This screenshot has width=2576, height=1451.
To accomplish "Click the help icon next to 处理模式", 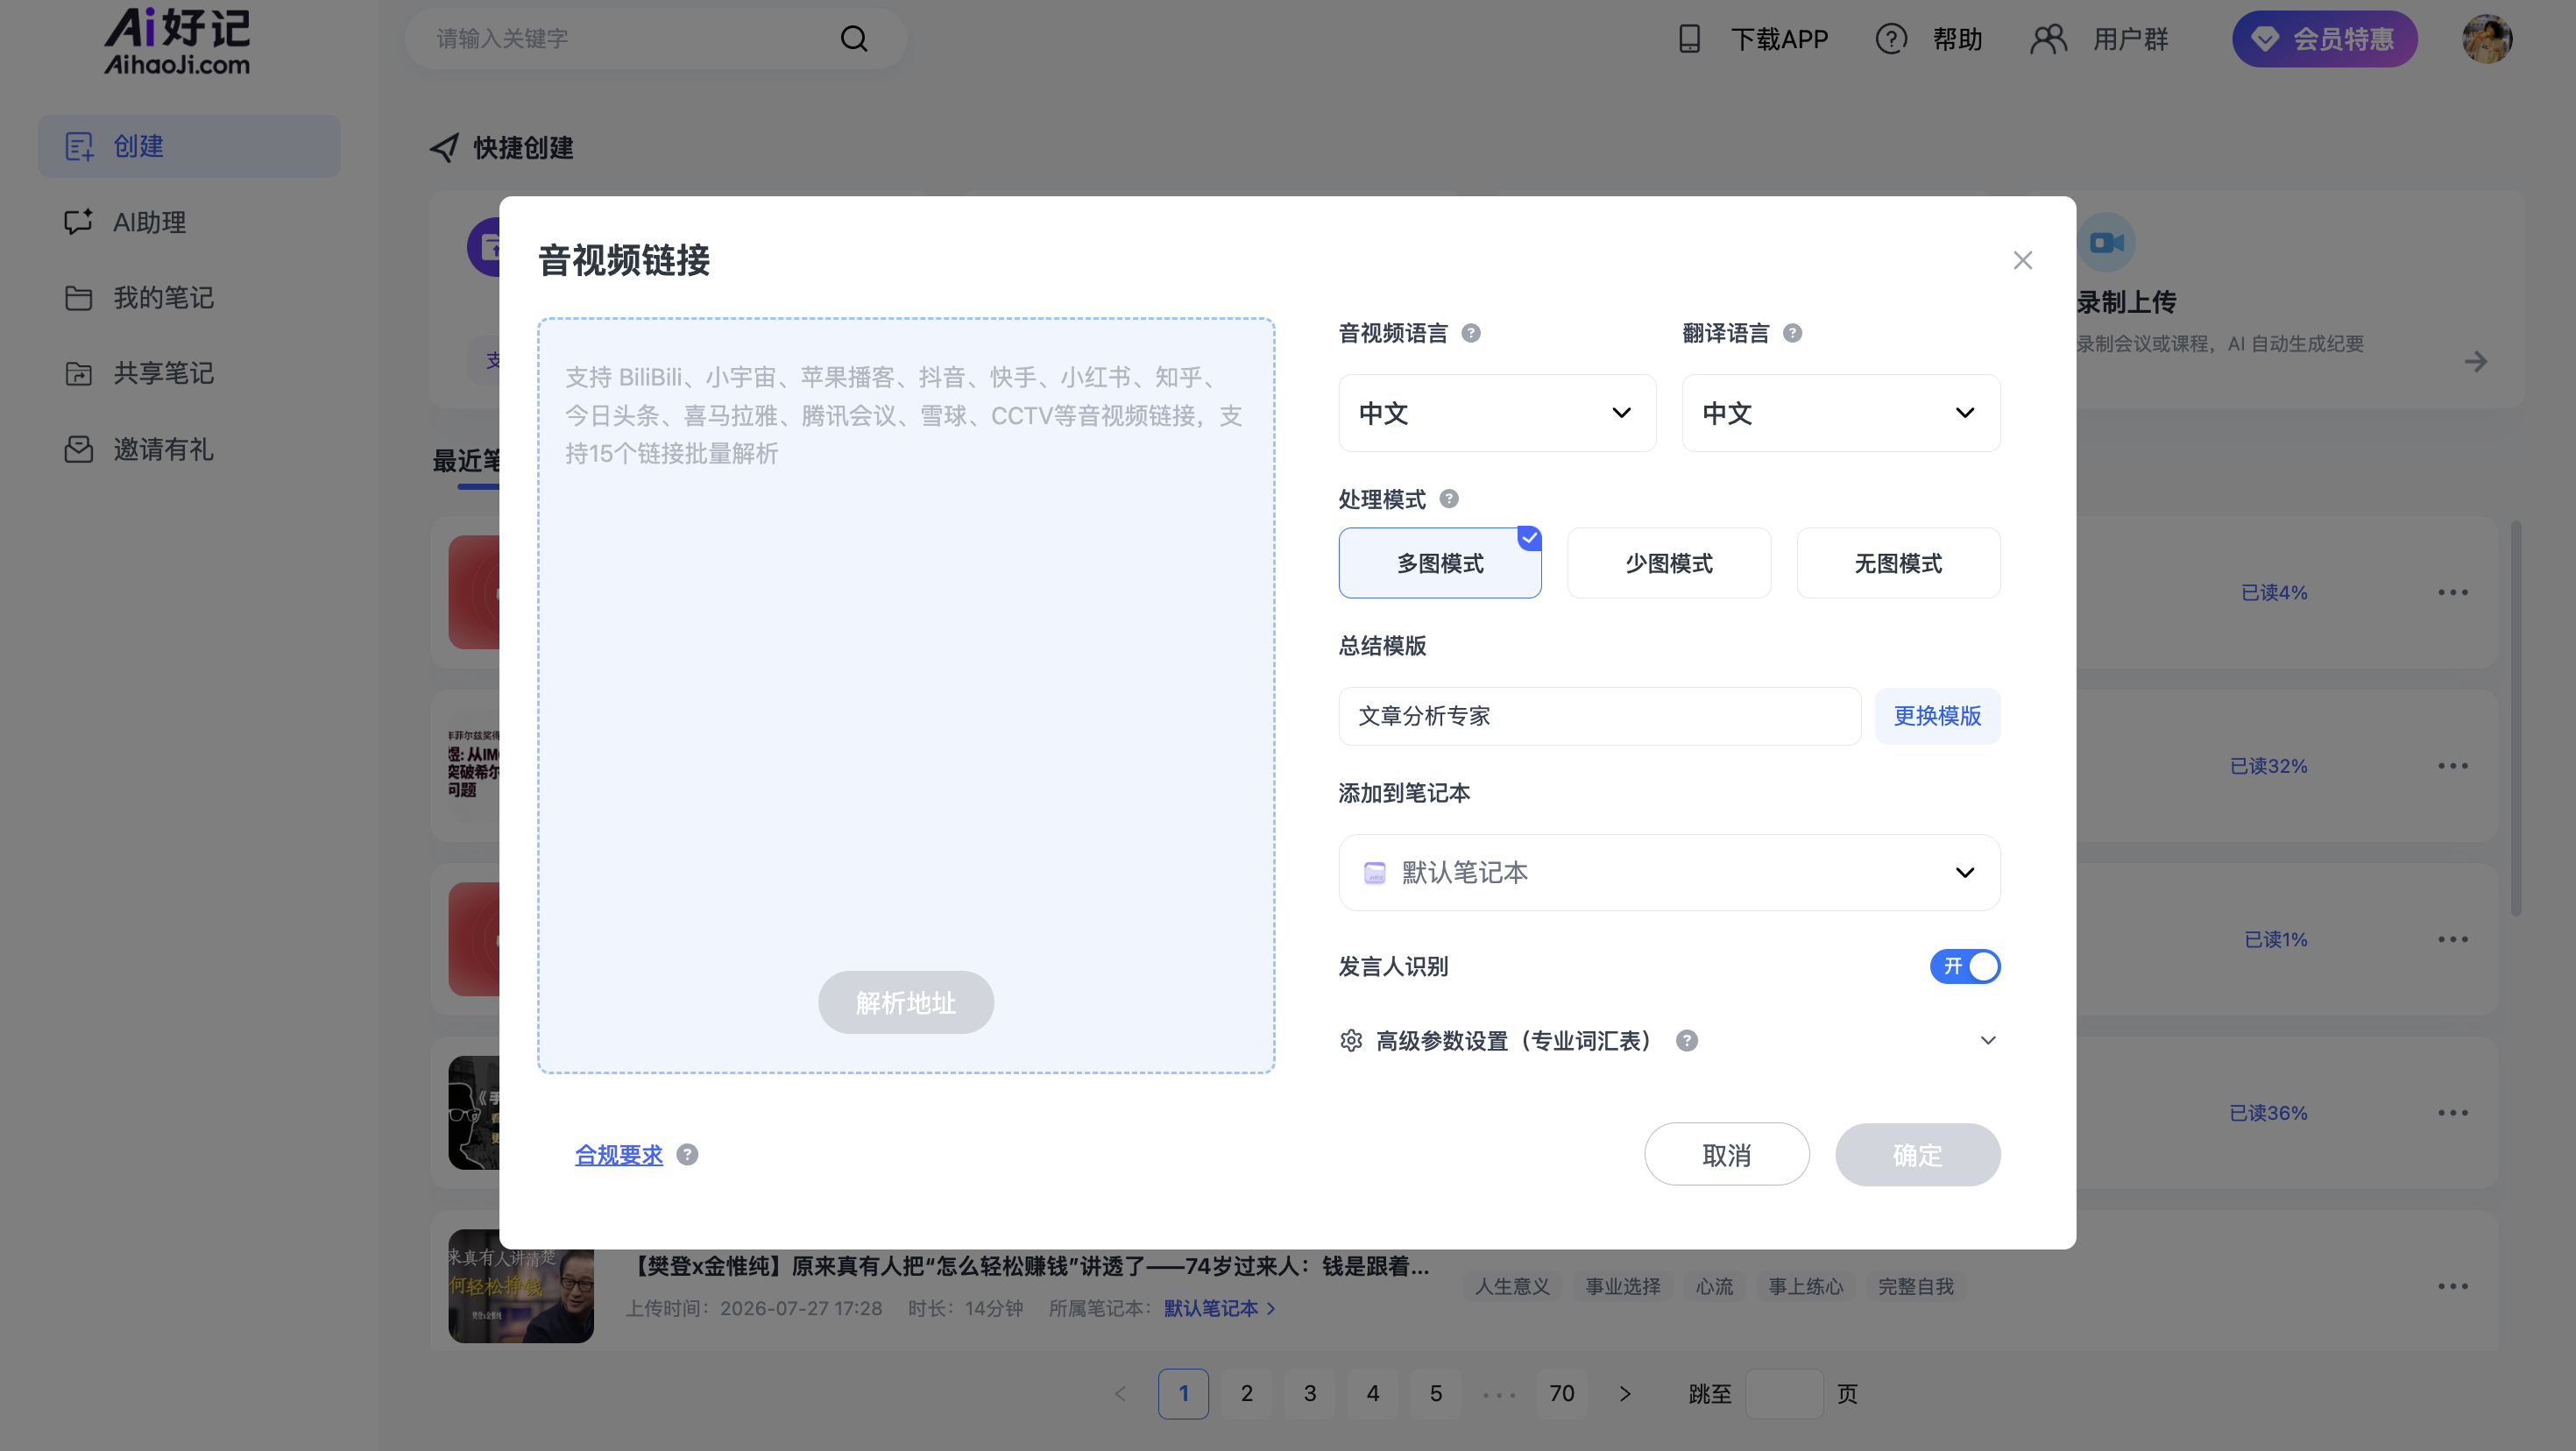I will (1449, 498).
